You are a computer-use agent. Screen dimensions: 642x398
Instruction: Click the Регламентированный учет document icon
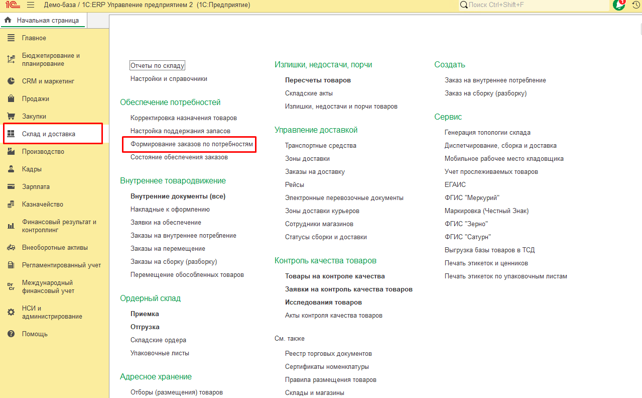pos(11,265)
